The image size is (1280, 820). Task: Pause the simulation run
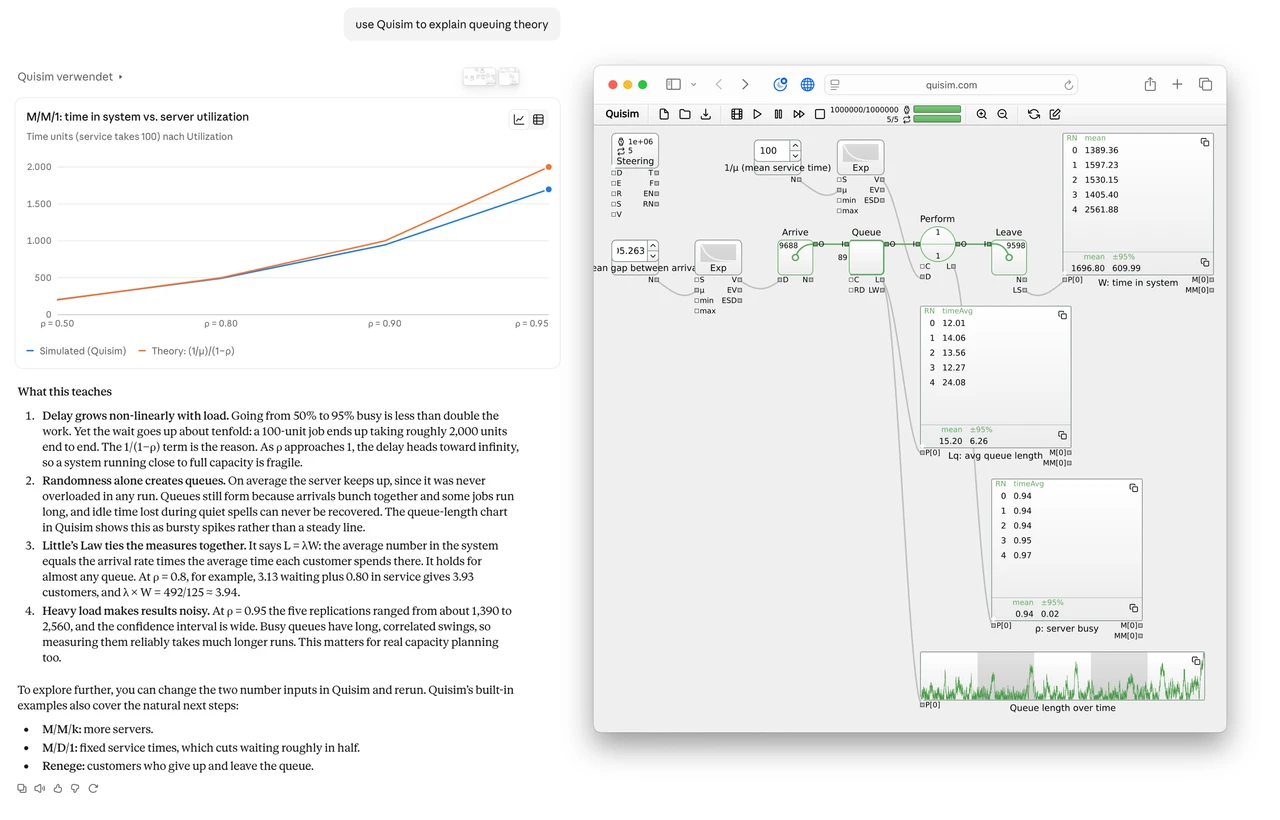(x=778, y=114)
